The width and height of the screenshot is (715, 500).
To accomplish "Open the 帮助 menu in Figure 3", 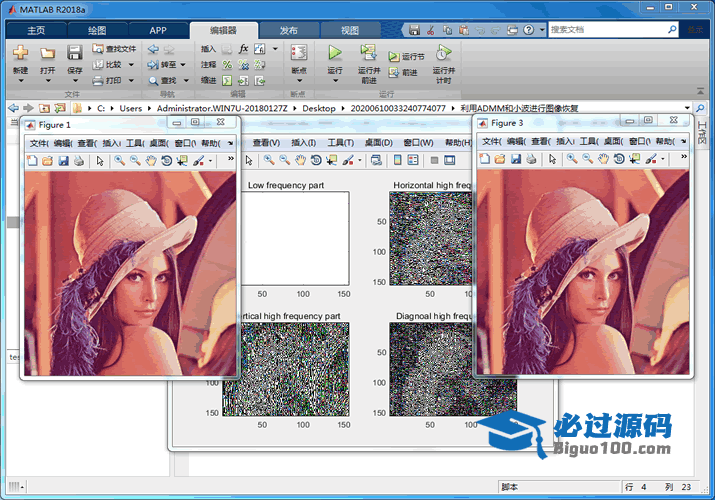I will pyautogui.click(x=665, y=141).
